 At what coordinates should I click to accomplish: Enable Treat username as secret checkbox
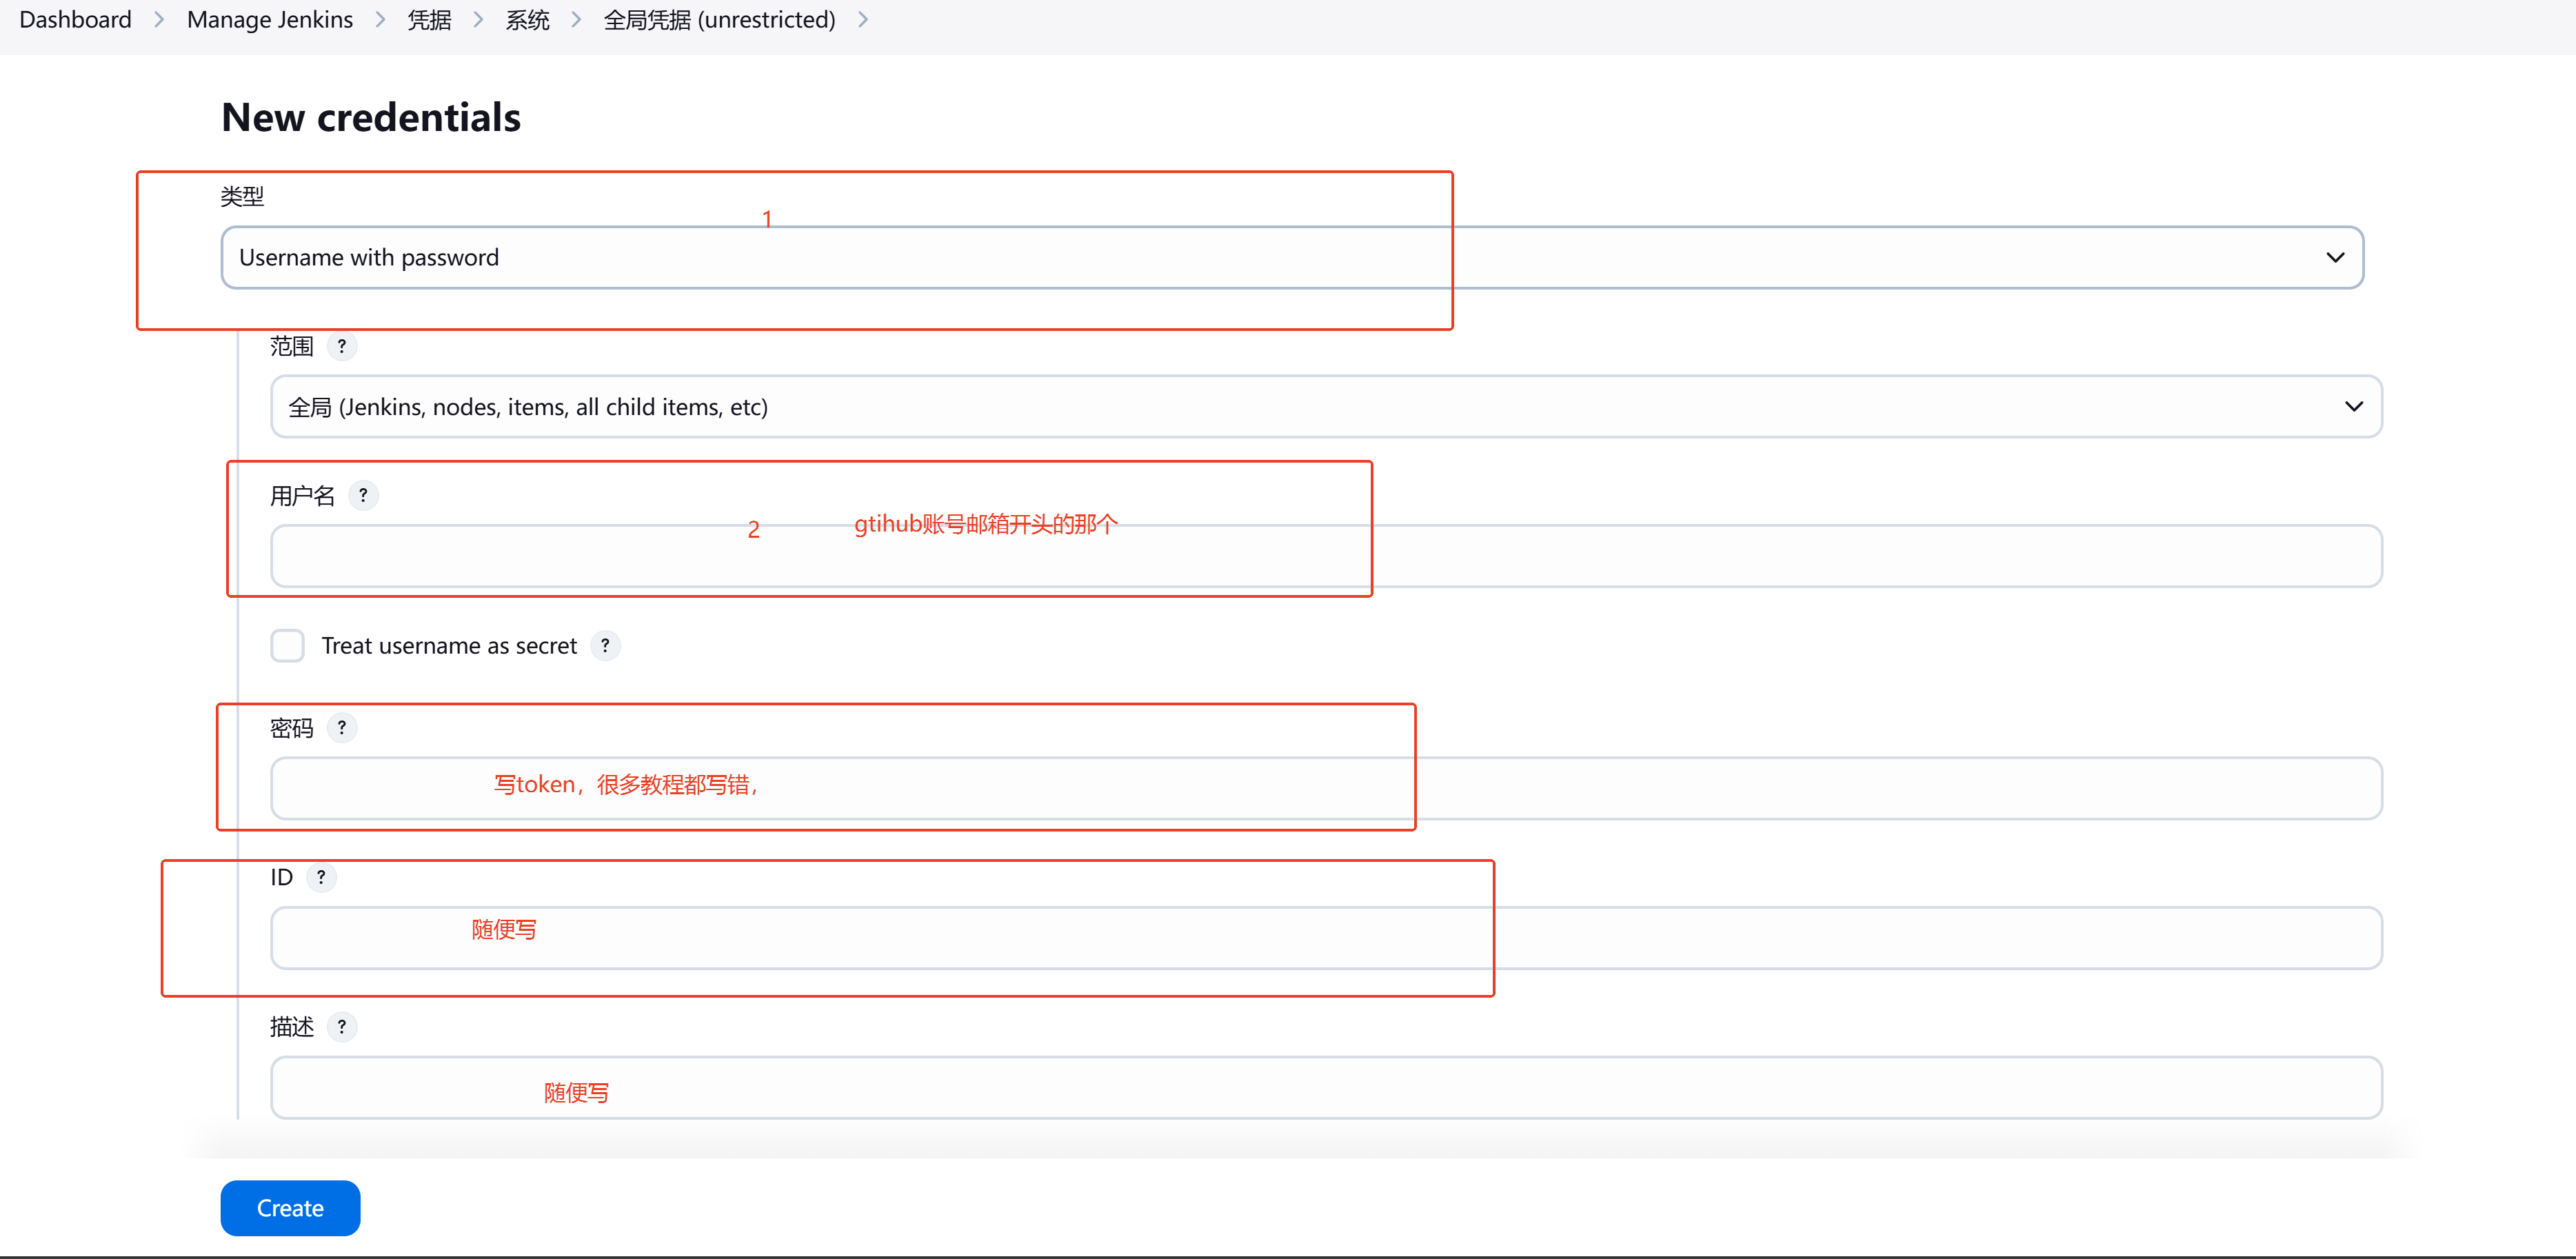pos(288,646)
